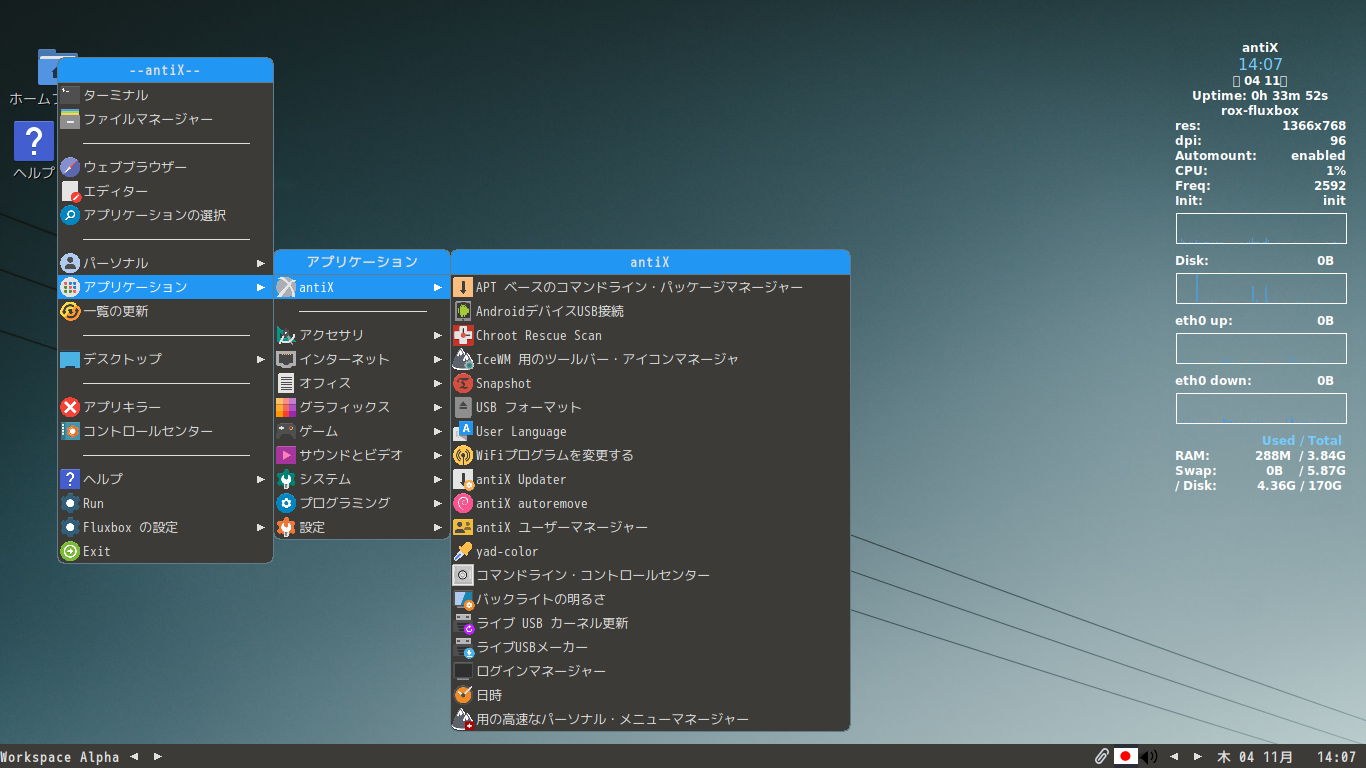
Task: Click the left window-cycle arrow near tray
Action: point(1174,756)
